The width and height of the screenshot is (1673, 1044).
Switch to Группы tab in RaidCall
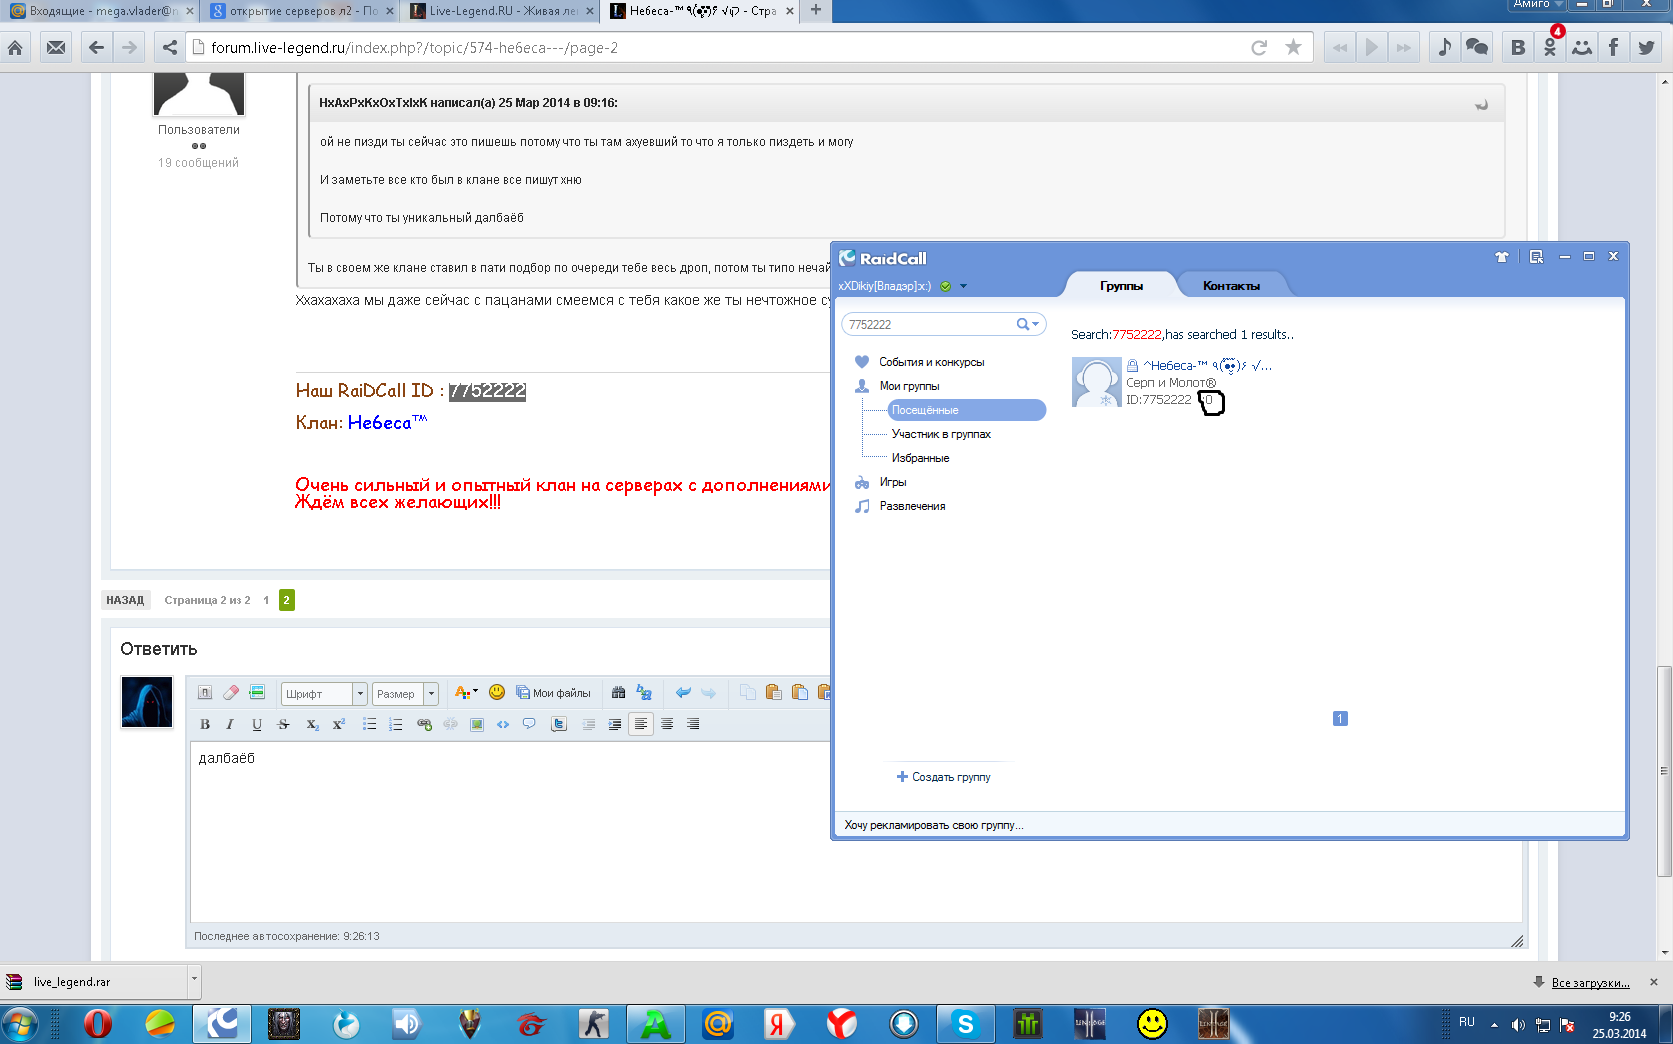[1121, 285]
